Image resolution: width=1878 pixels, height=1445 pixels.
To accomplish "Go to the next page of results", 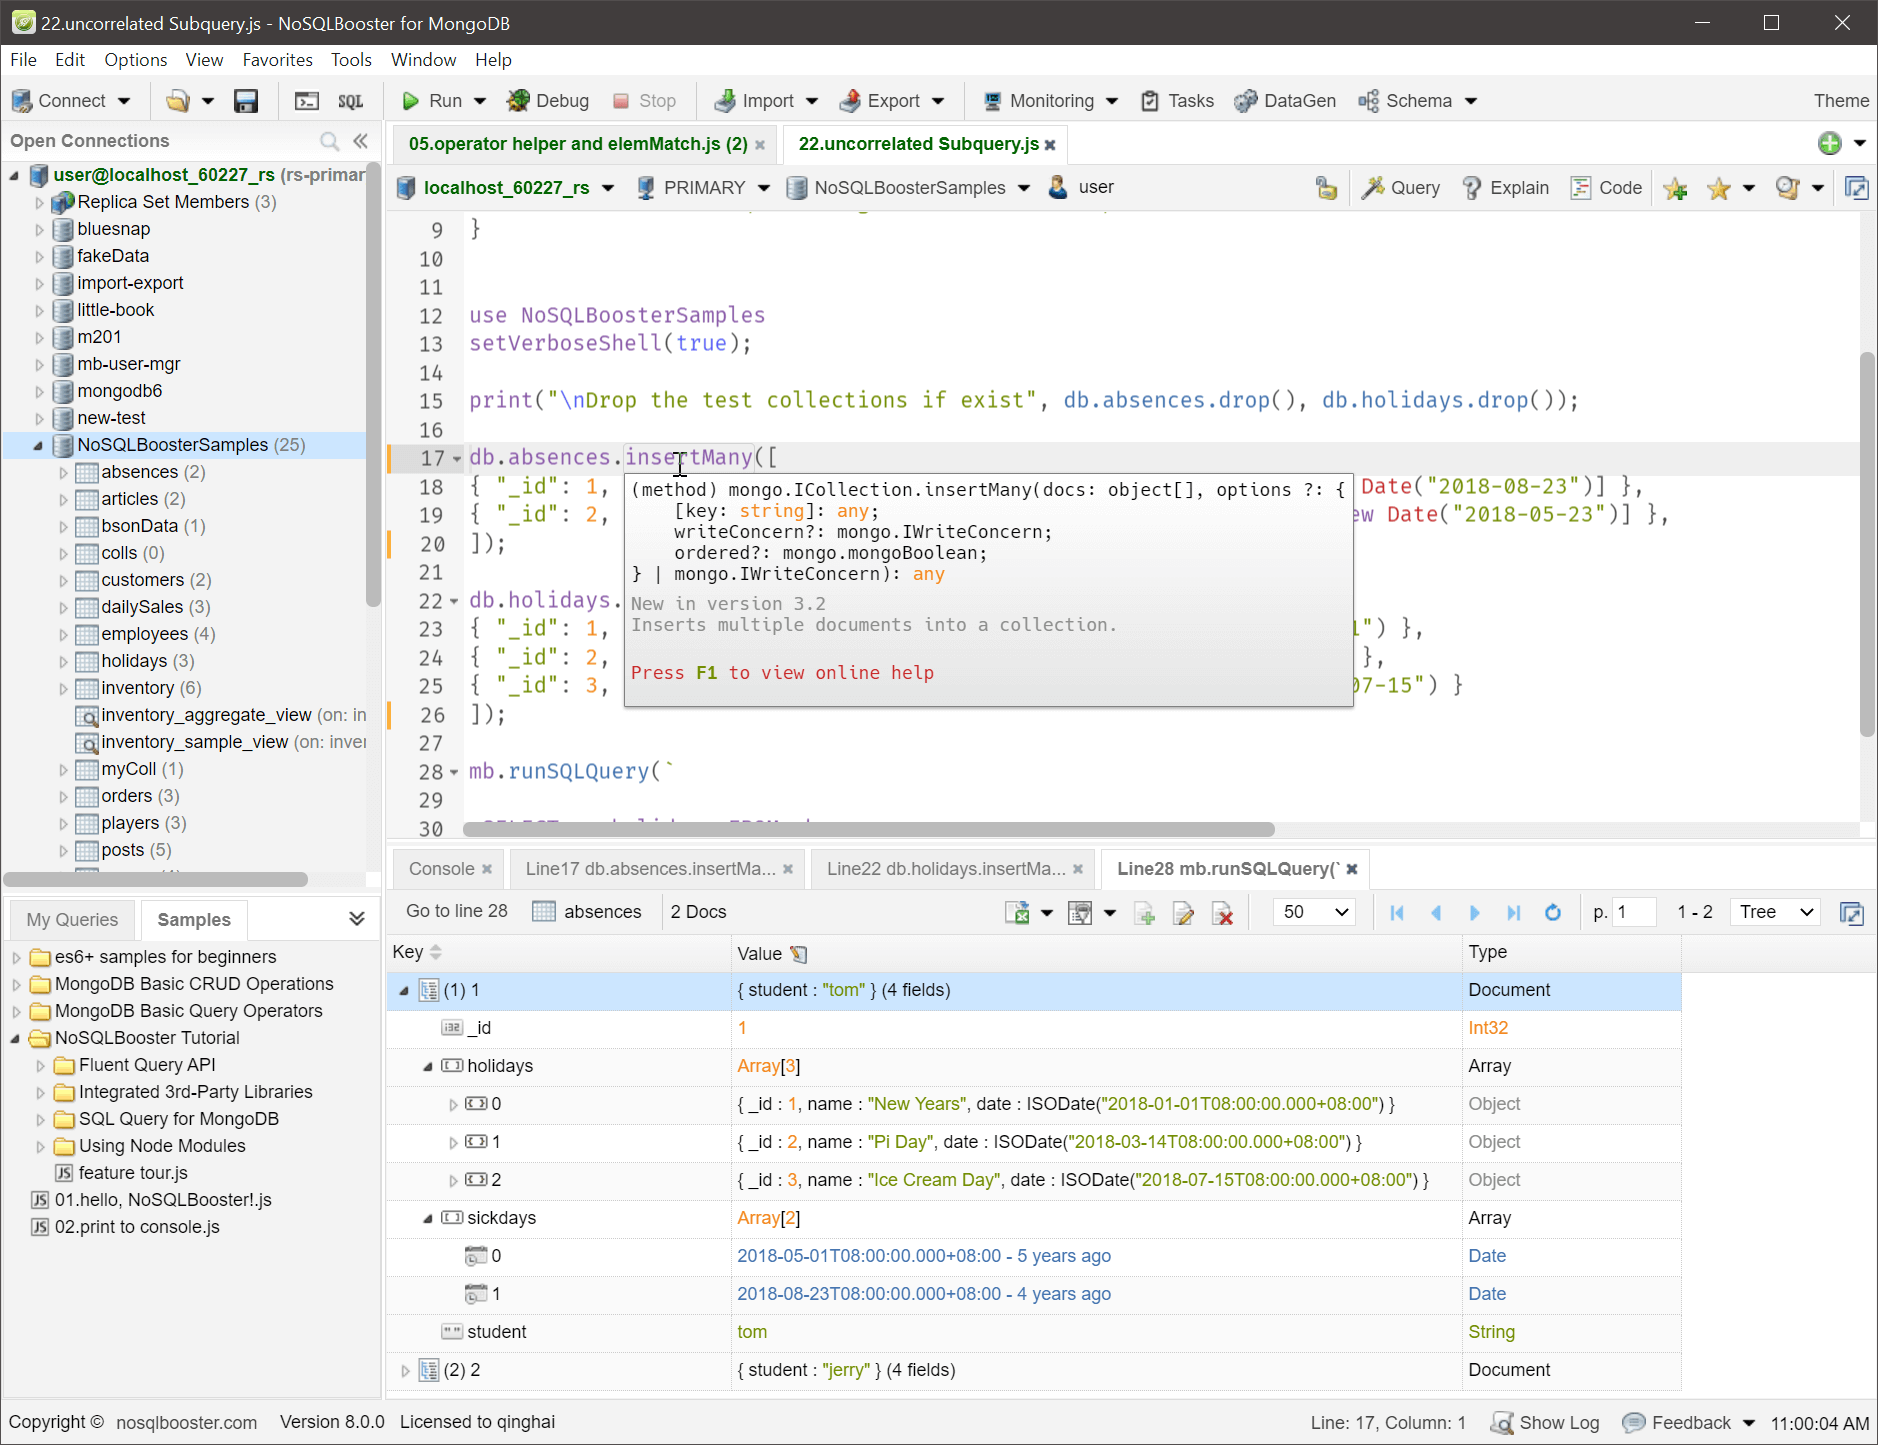I will point(1475,912).
